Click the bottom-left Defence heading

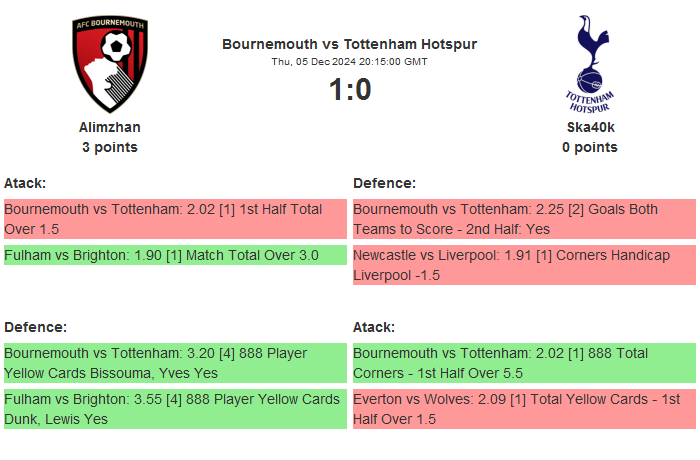35,327
